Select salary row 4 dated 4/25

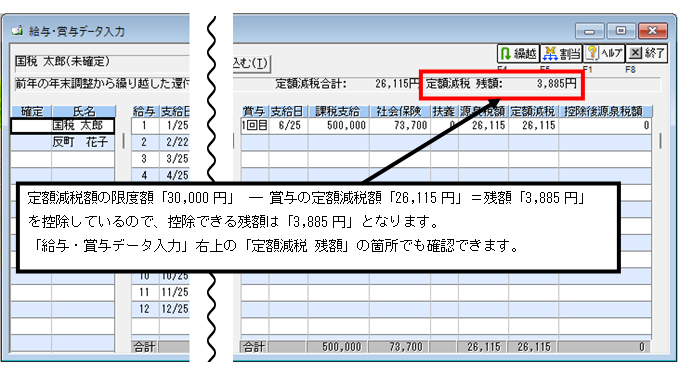(160, 175)
